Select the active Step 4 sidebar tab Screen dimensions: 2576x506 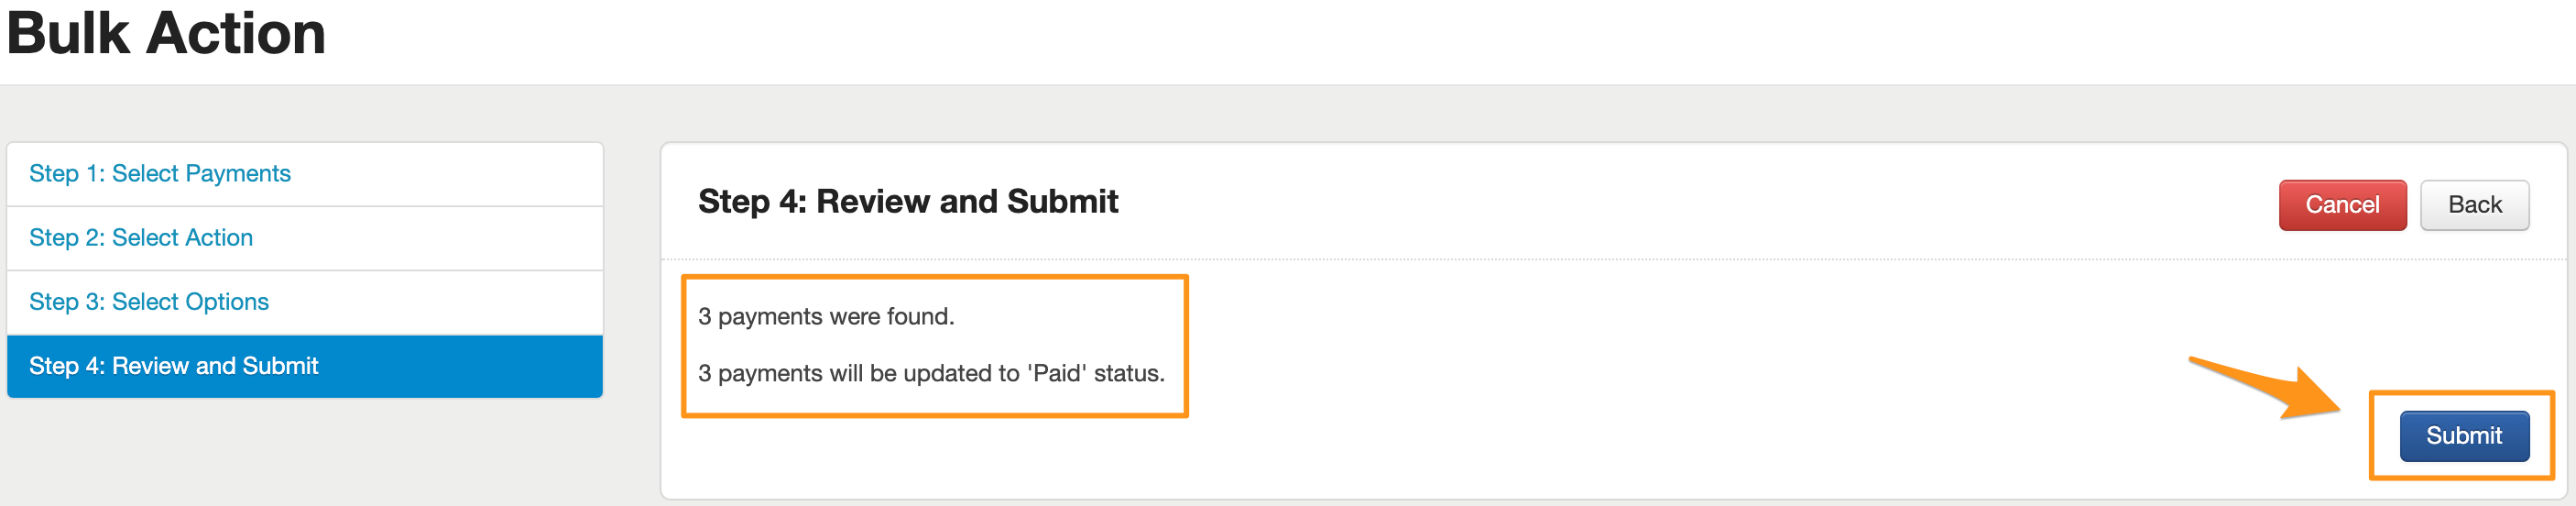tap(174, 366)
